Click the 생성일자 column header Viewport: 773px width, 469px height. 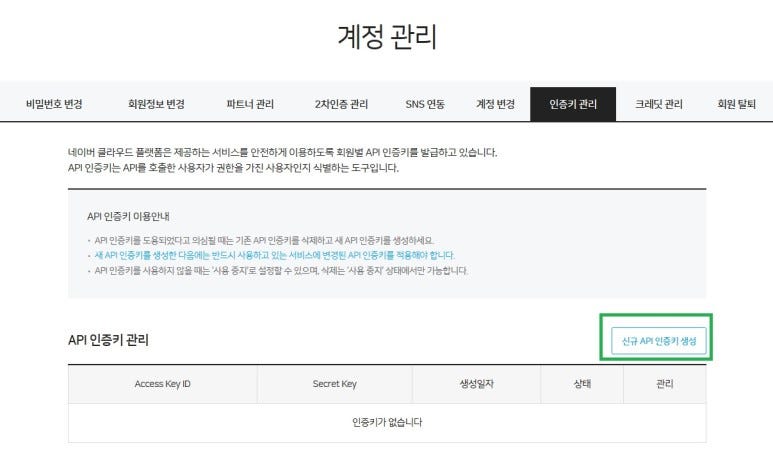476,384
